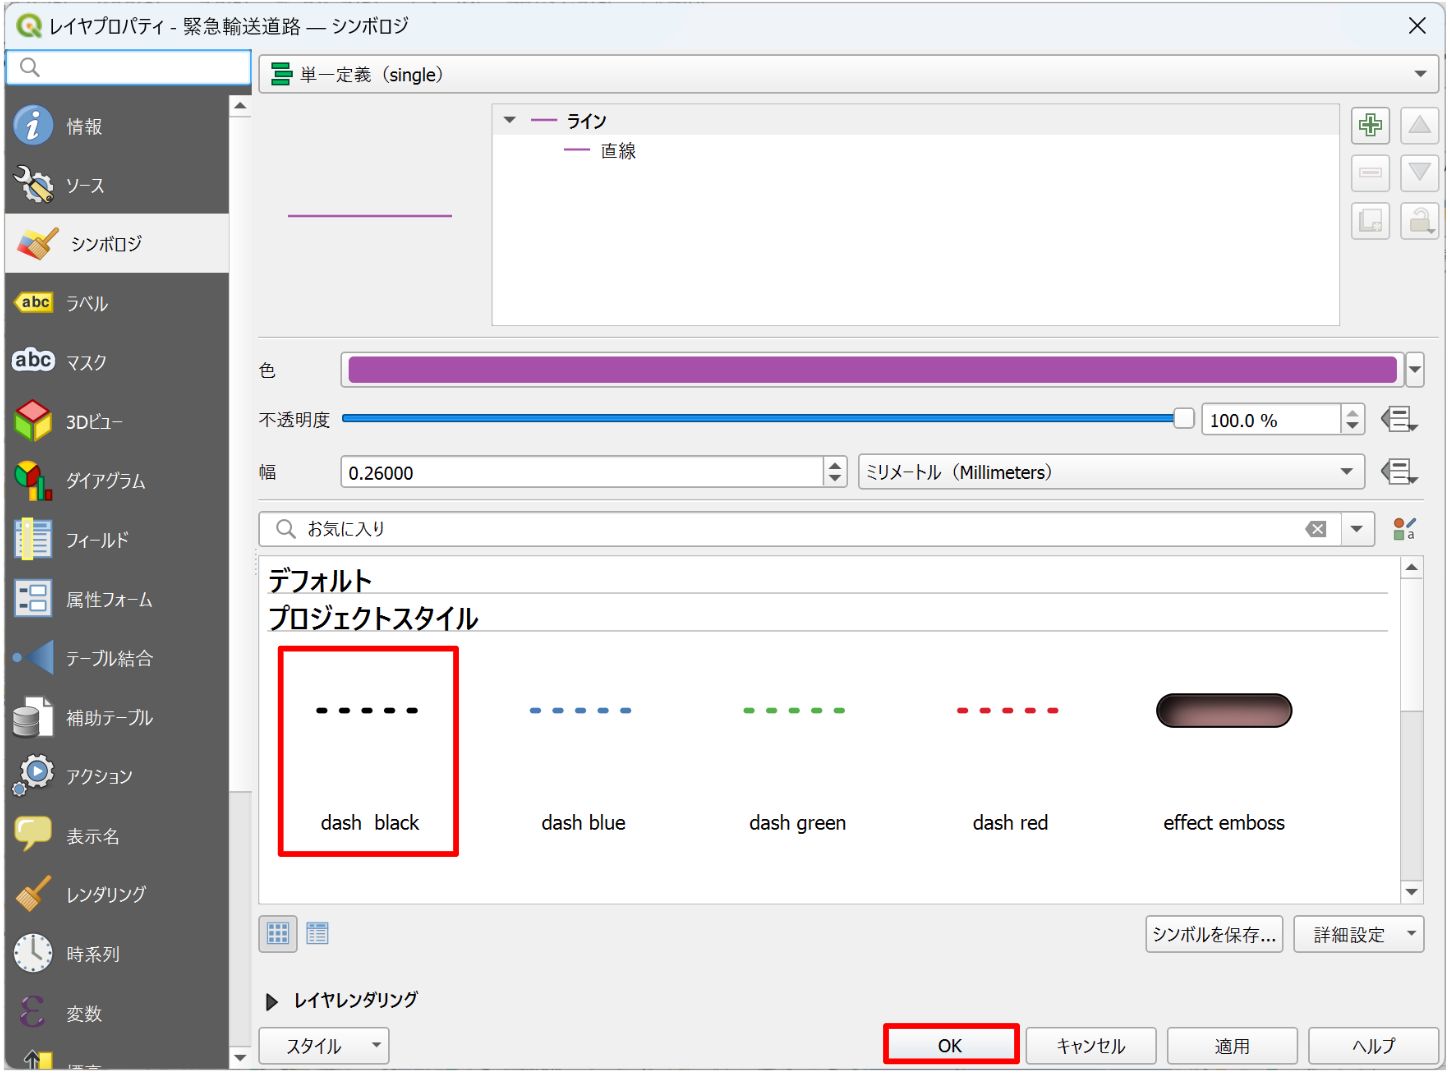This screenshot has height=1076, width=1450.
Task: Open the 表示名 page
Action: 117,836
